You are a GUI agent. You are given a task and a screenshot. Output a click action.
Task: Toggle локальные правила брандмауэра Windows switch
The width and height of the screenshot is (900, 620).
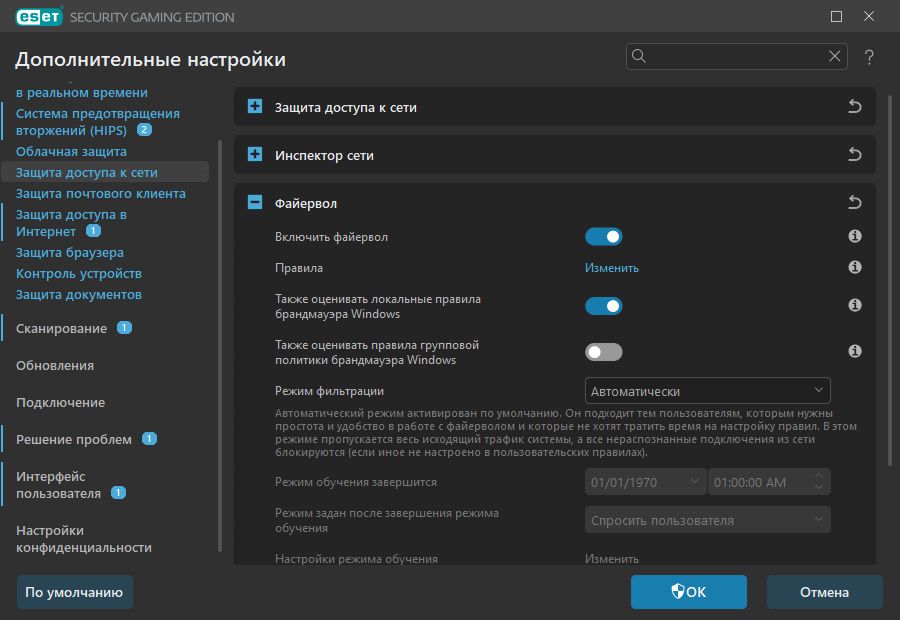point(603,306)
